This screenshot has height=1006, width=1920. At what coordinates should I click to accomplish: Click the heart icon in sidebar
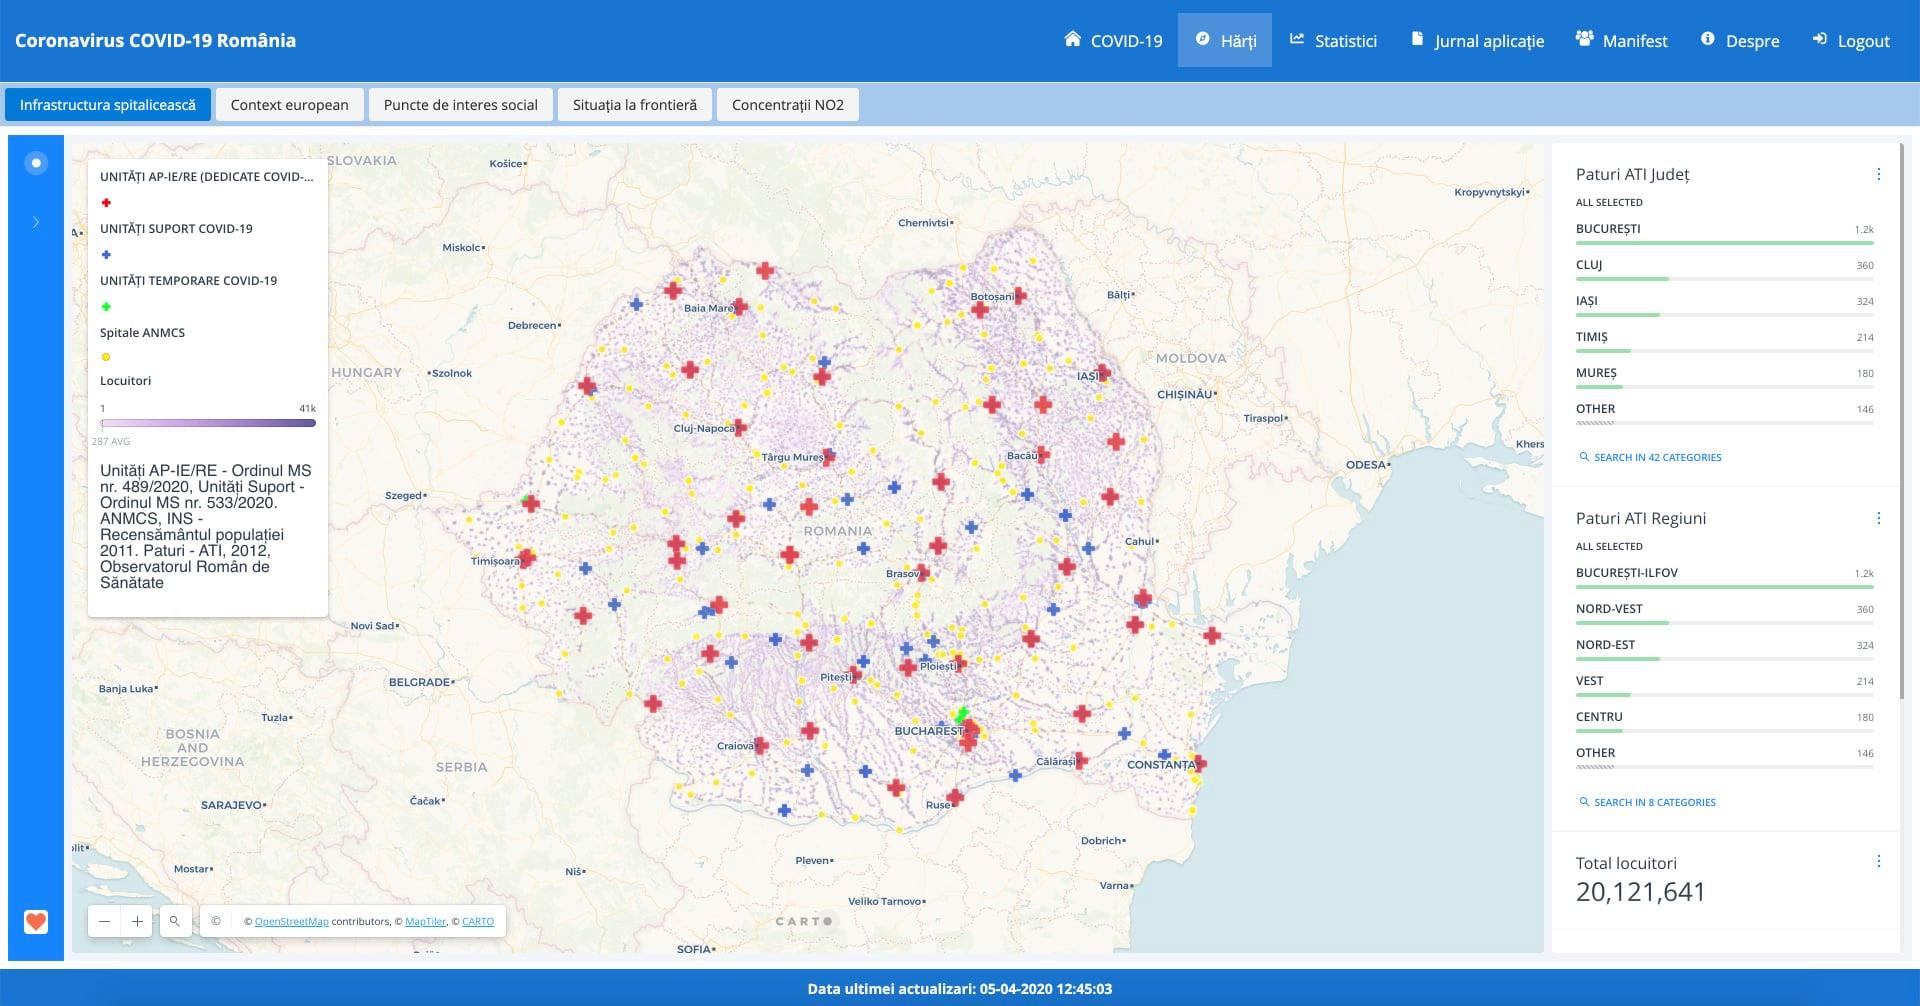coord(36,921)
